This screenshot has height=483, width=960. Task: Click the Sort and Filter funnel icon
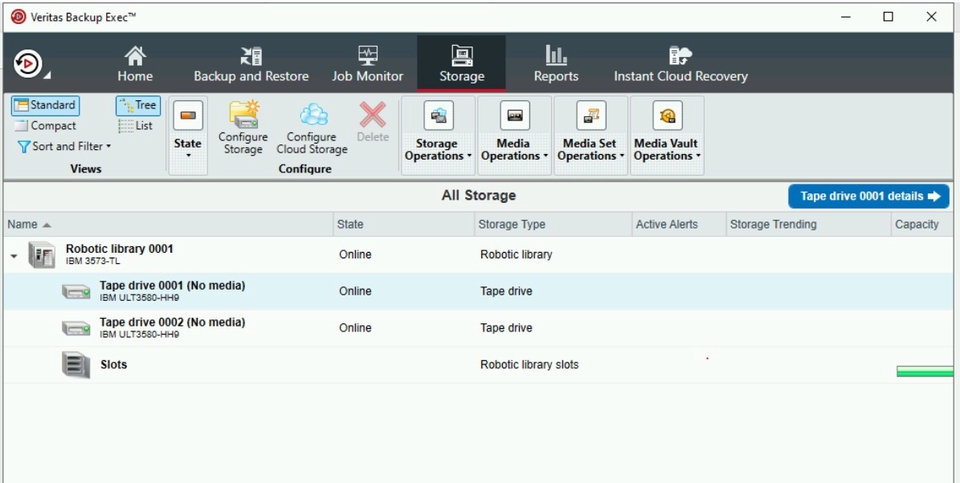[23, 147]
